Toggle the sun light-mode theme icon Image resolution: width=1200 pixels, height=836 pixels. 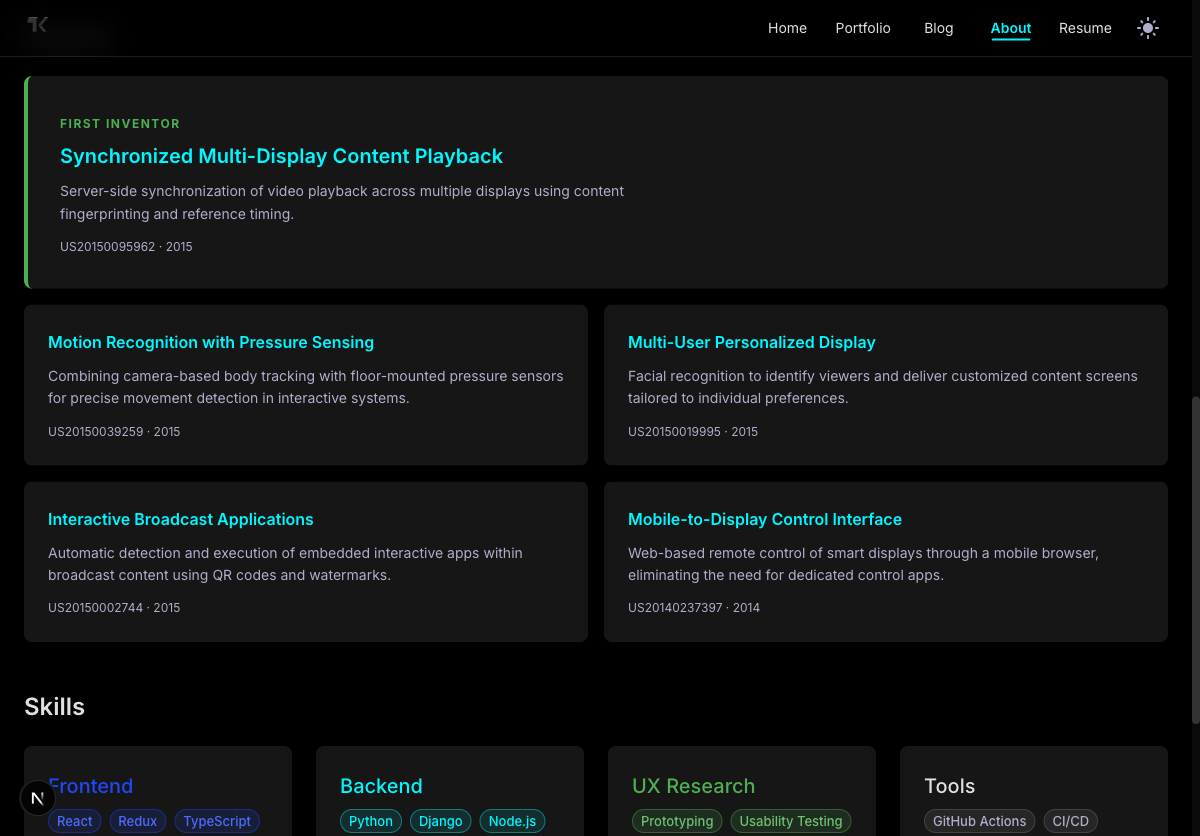point(1148,28)
